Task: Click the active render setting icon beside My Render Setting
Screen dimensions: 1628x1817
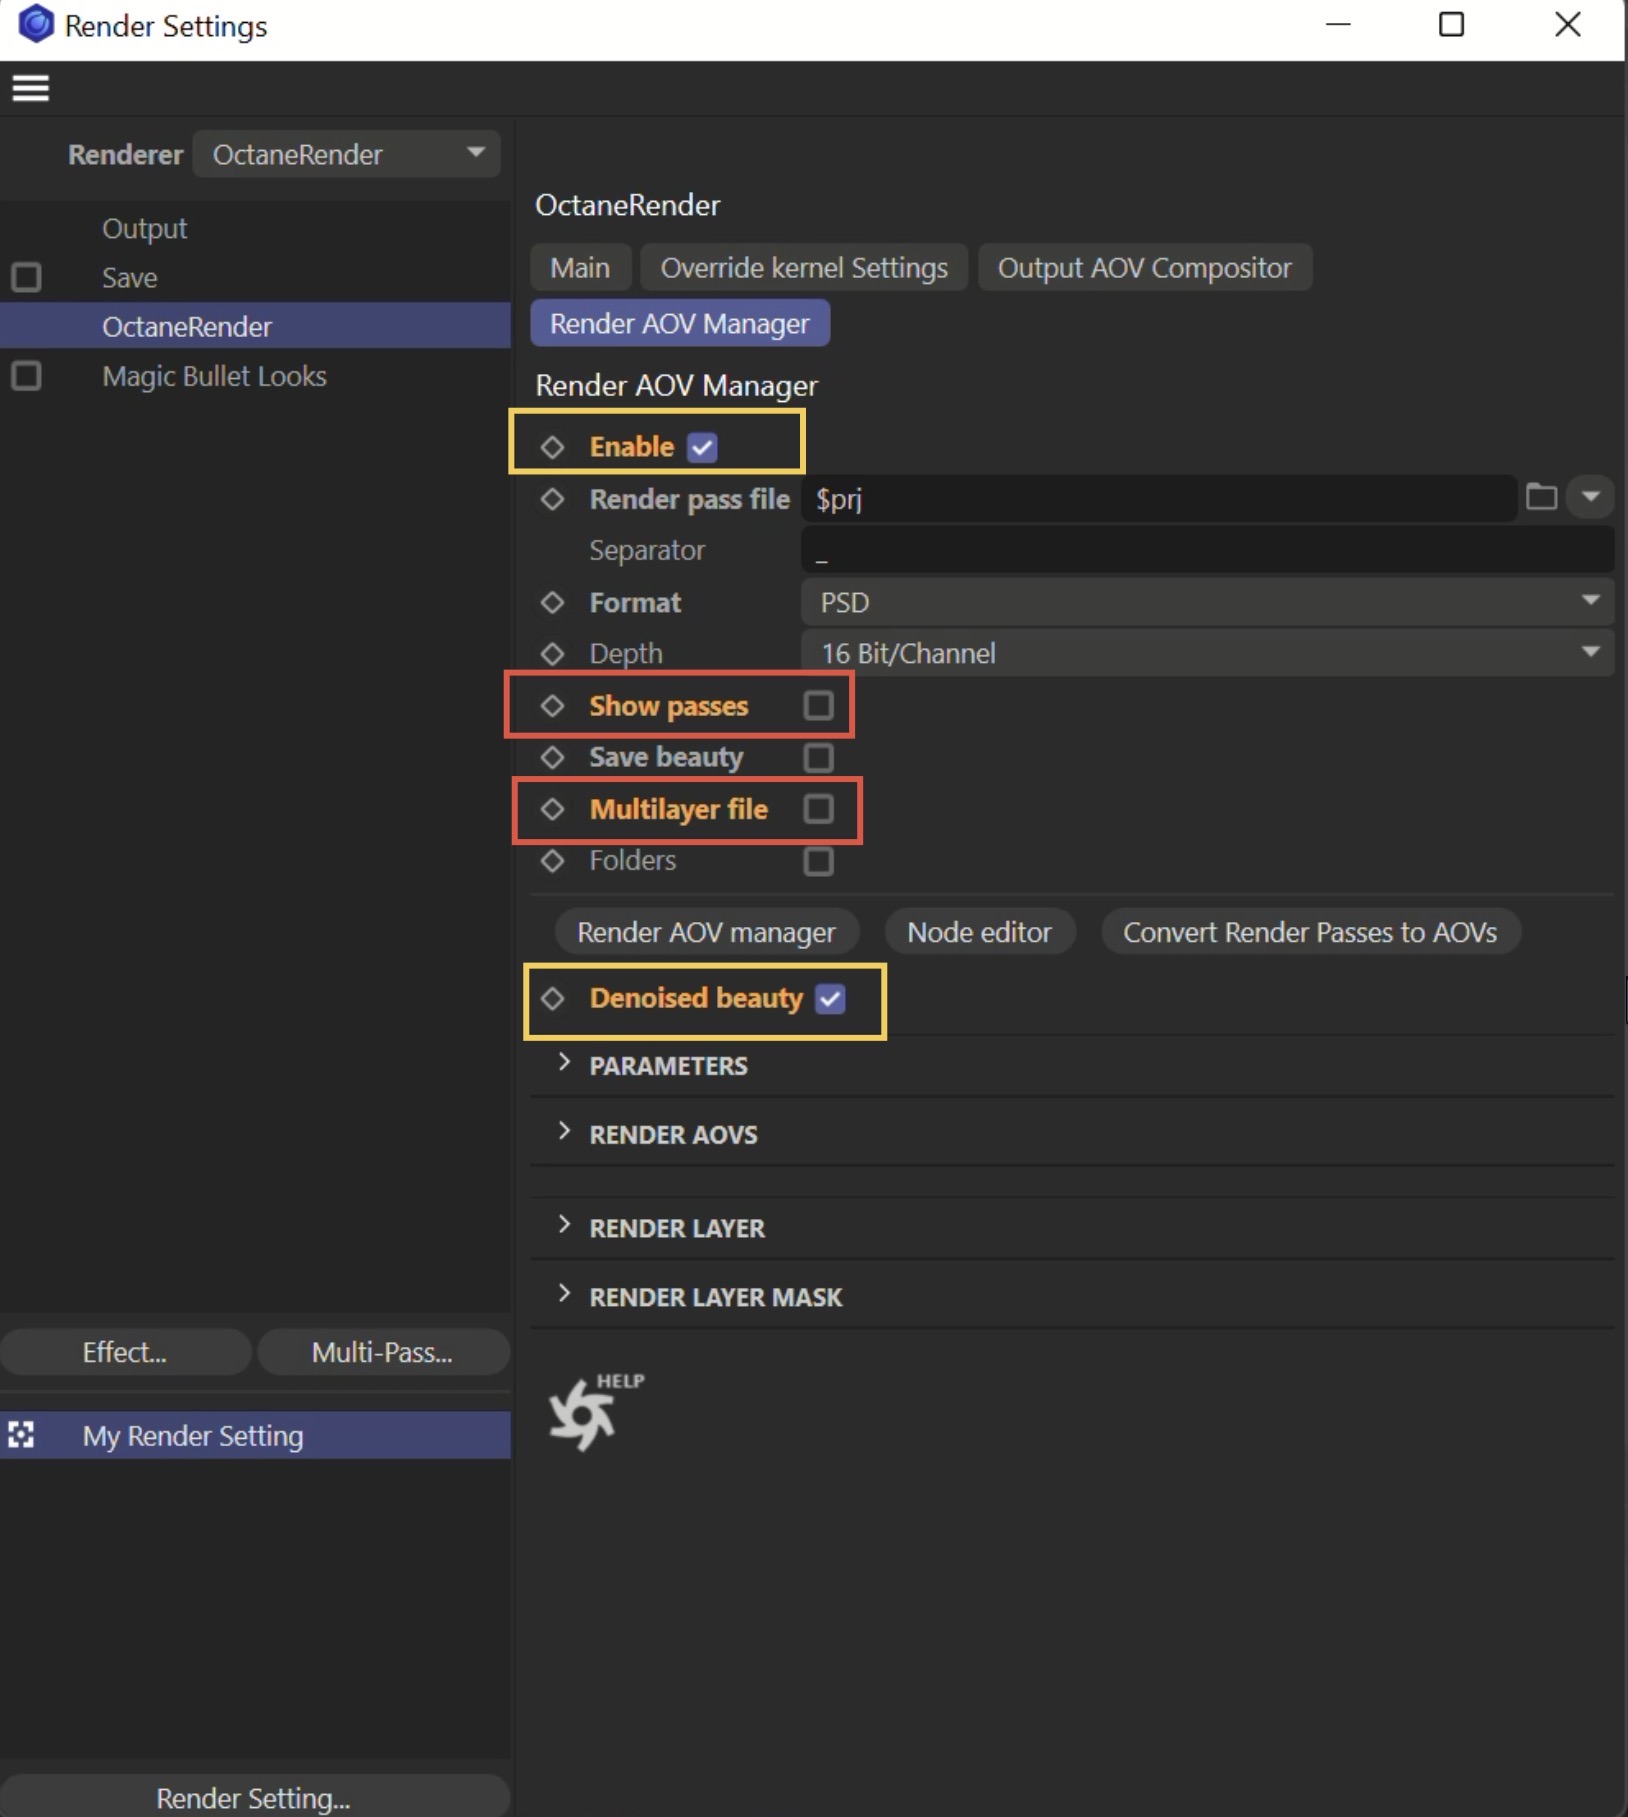Action: 21,1435
